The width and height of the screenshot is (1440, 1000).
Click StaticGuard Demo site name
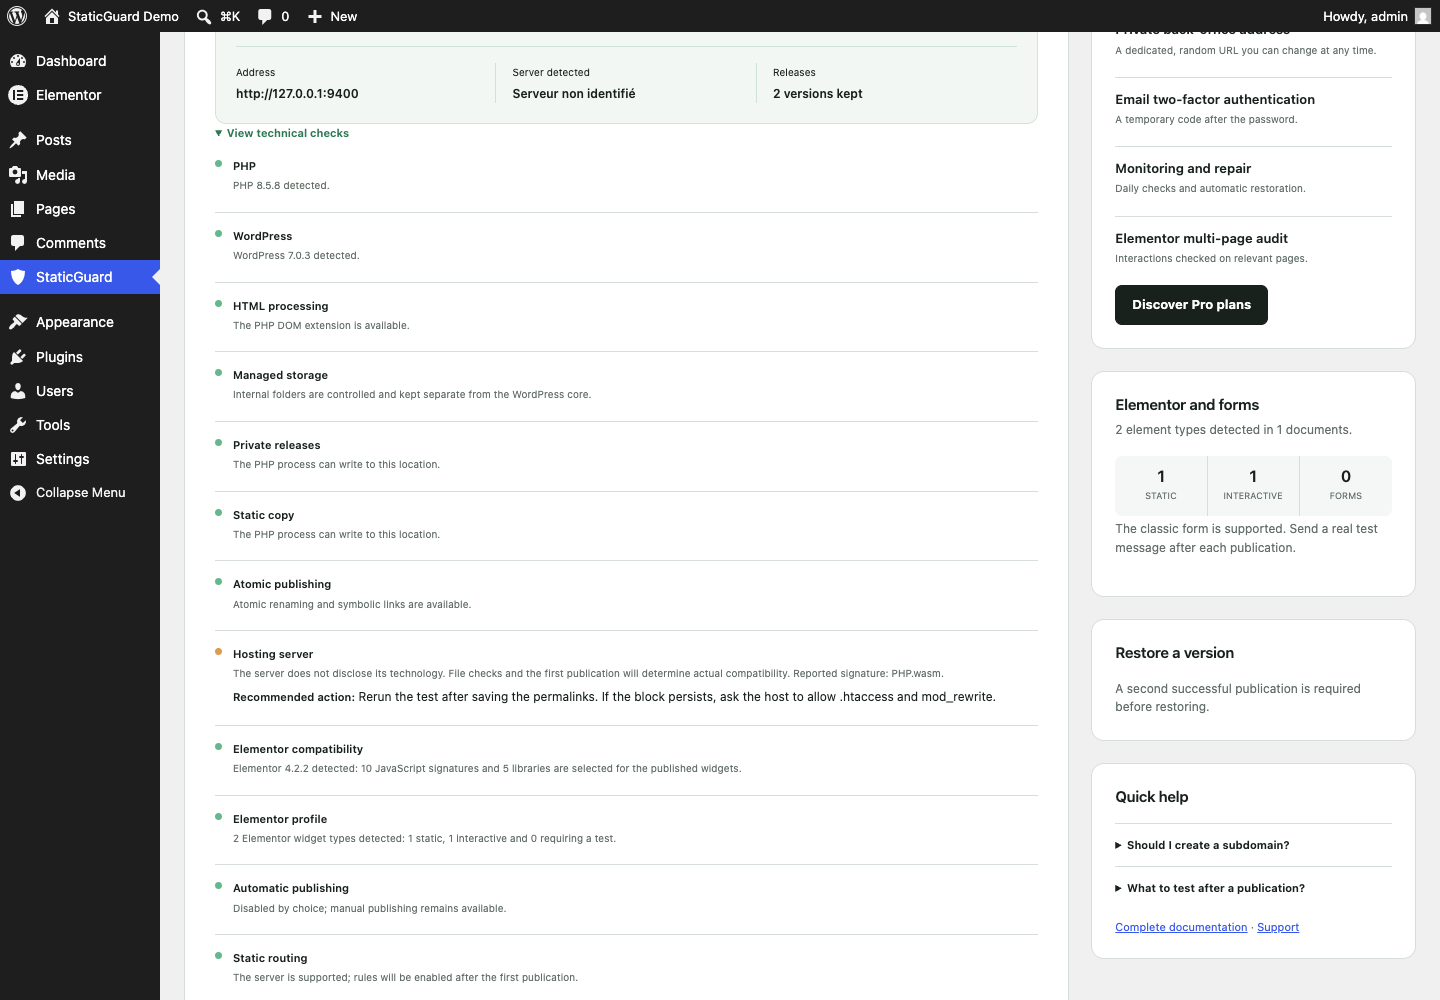pos(123,16)
